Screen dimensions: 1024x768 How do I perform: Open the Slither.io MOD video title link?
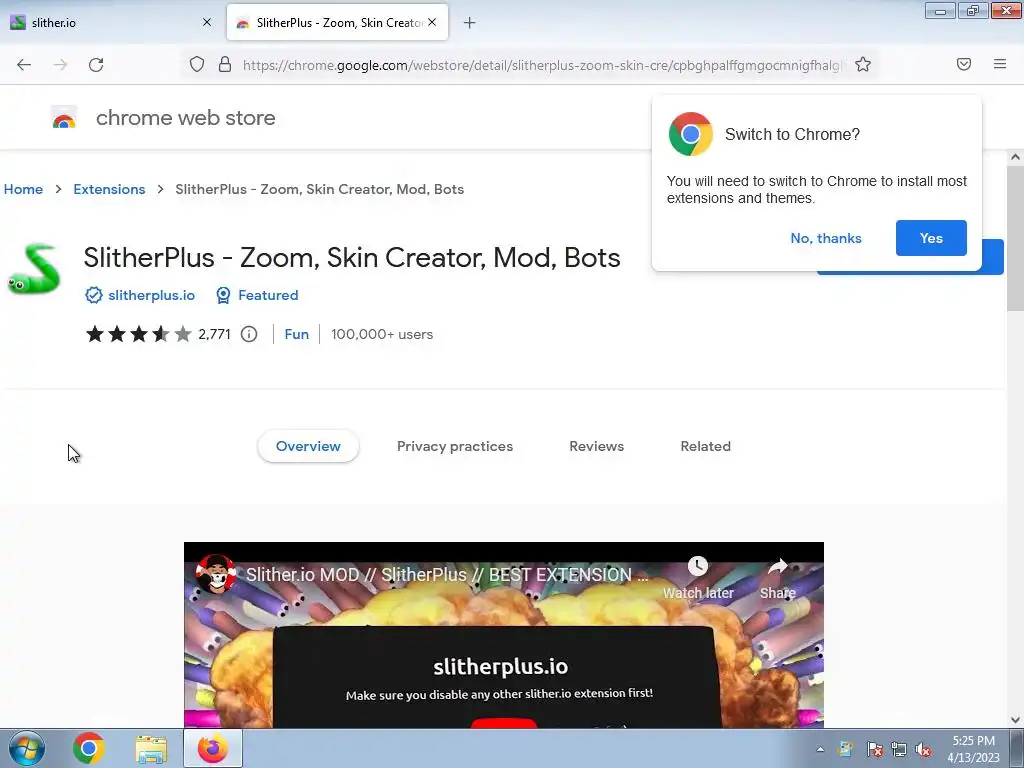pos(447,575)
